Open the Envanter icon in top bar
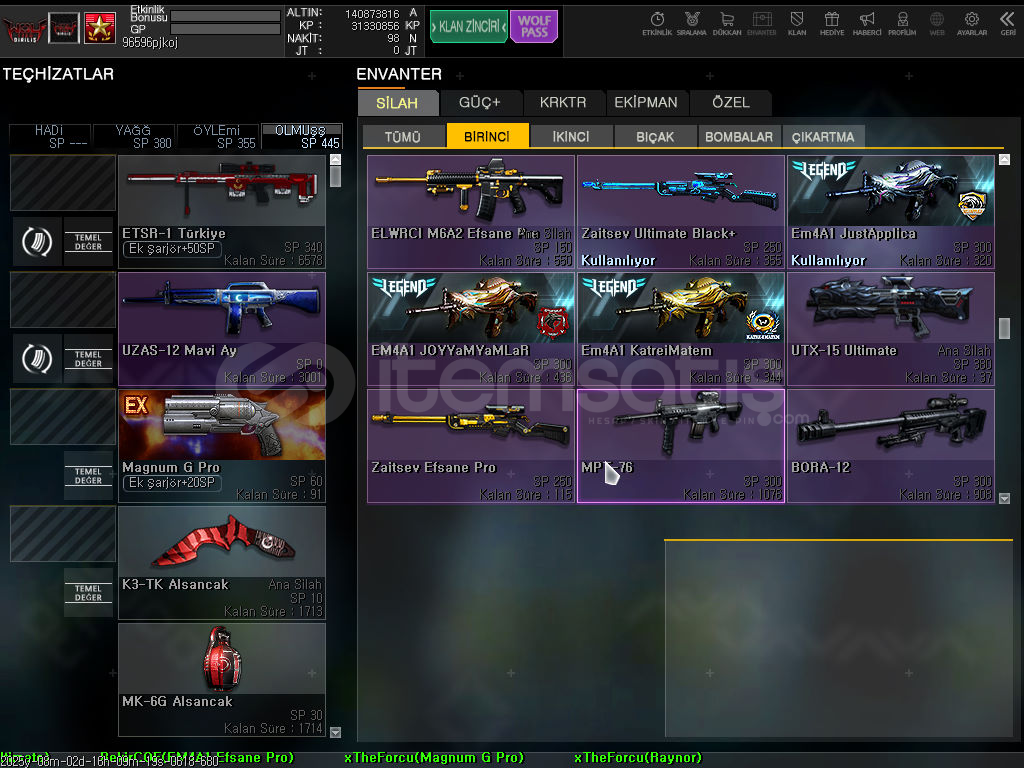This screenshot has height=768, width=1024. [761, 24]
